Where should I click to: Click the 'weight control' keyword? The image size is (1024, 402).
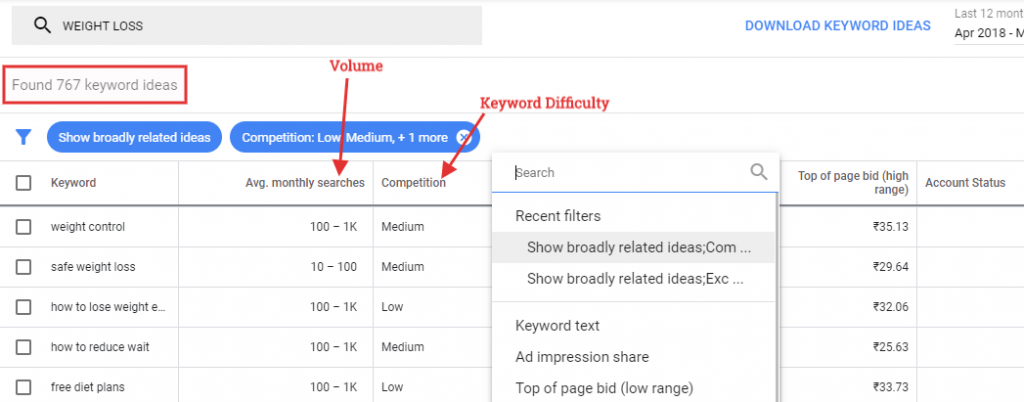(88, 227)
